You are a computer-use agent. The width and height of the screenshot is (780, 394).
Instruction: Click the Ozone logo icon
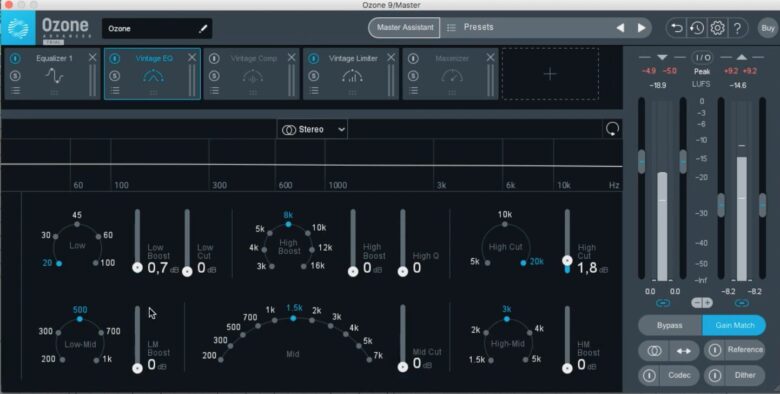pyautogui.click(x=18, y=28)
